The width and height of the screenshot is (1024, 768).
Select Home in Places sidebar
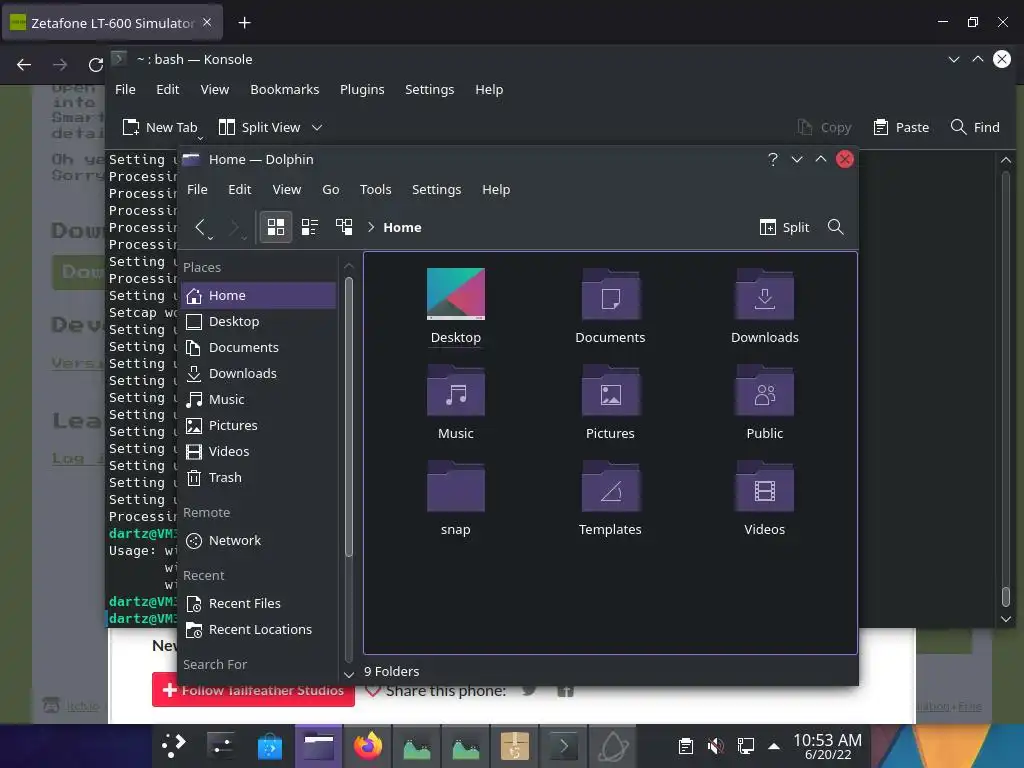click(x=259, y=295)
